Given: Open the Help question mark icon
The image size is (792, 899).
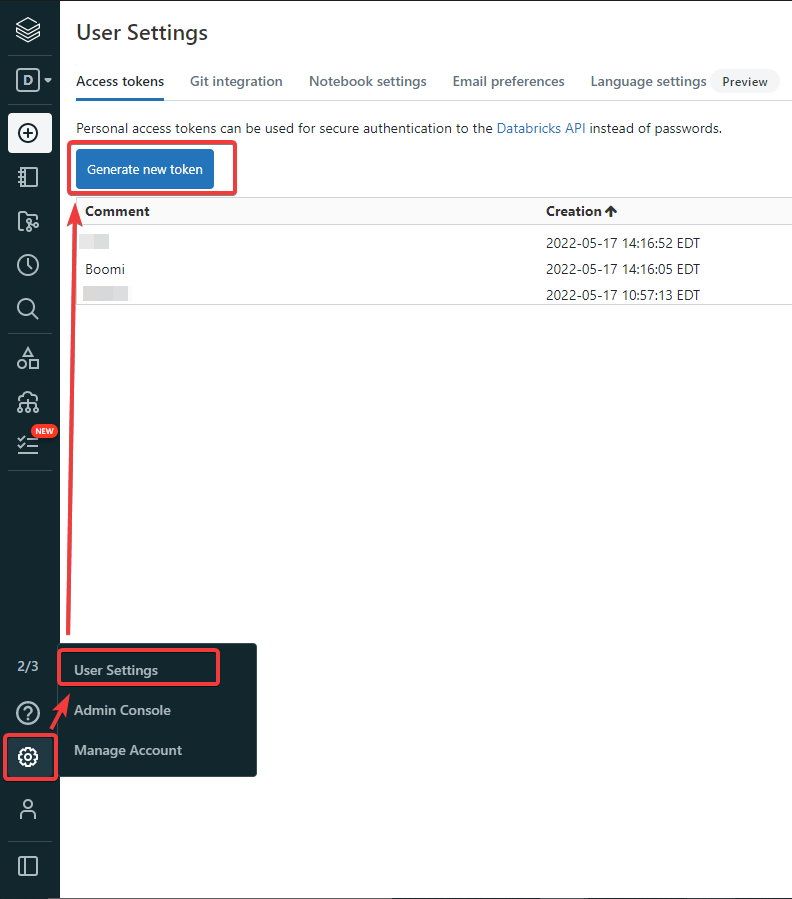Looking at the screenshot, I should (27, 713).
